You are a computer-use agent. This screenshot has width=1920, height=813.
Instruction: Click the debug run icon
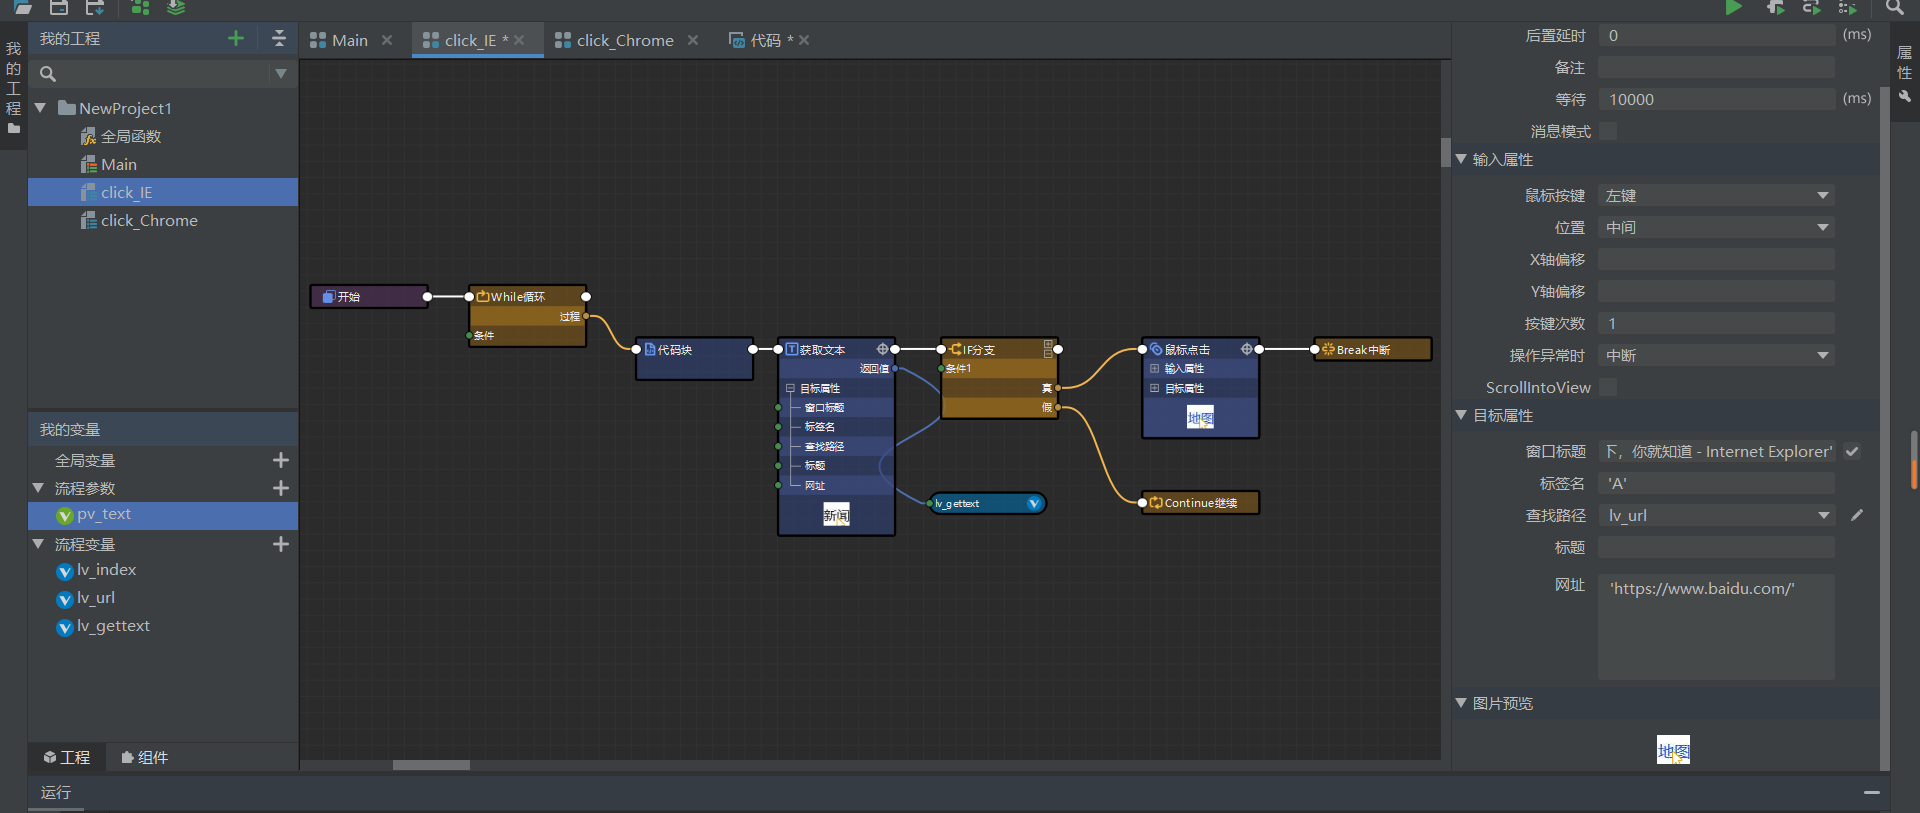[x=1775, y=8]
